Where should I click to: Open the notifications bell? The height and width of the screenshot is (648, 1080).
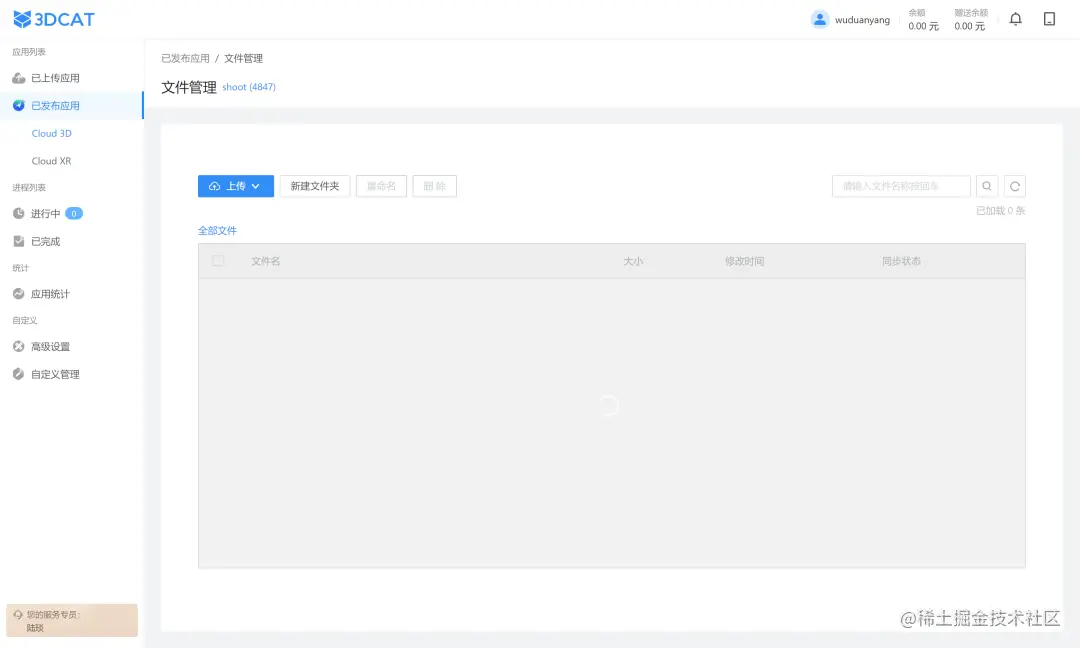click(x=1015, y=19)
